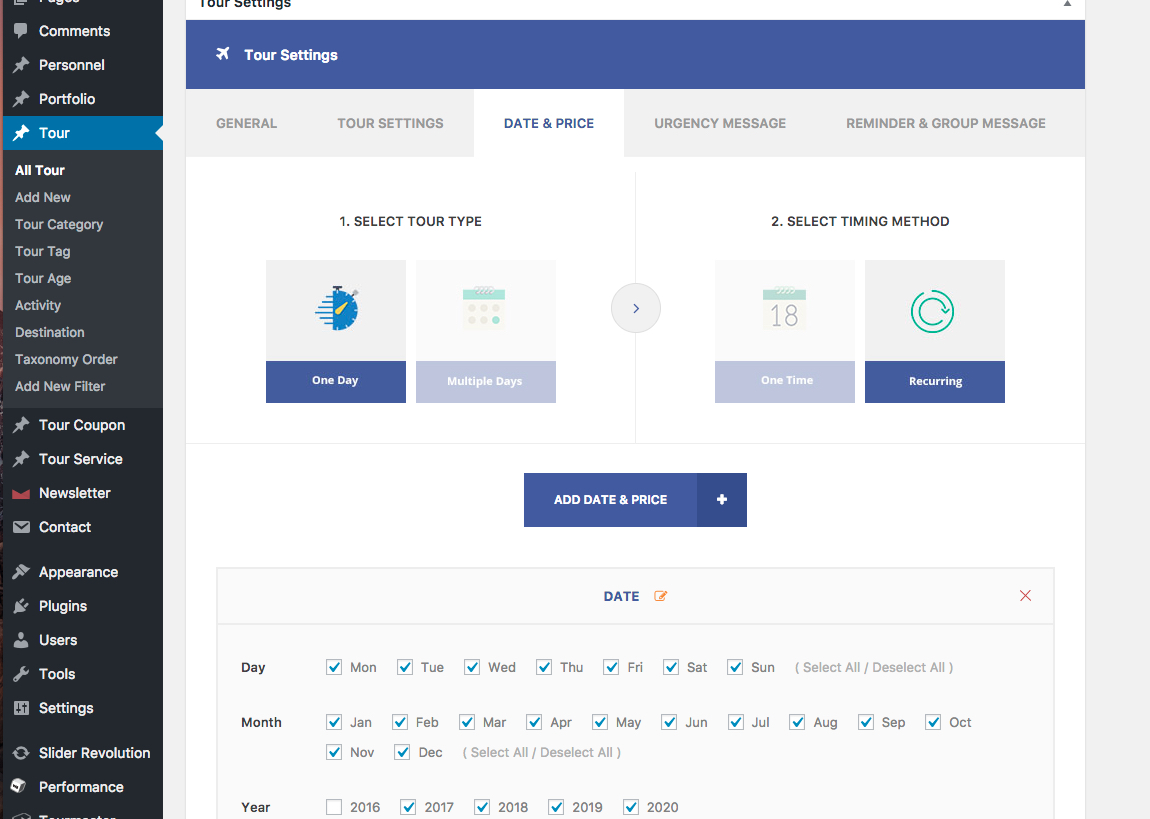Select the Multiple Days calendar icon
The width and height of the screenshot is (1150, 819).
tap(485, 310)
